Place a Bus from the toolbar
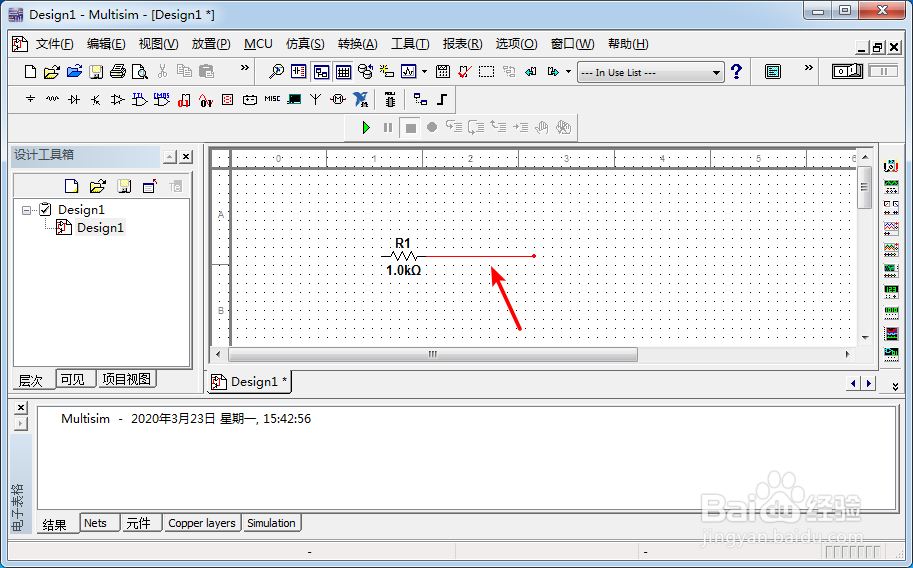Image resolution: width=913 pixels, height=568 pixels. pyautogui.click(x=442, y=100)
